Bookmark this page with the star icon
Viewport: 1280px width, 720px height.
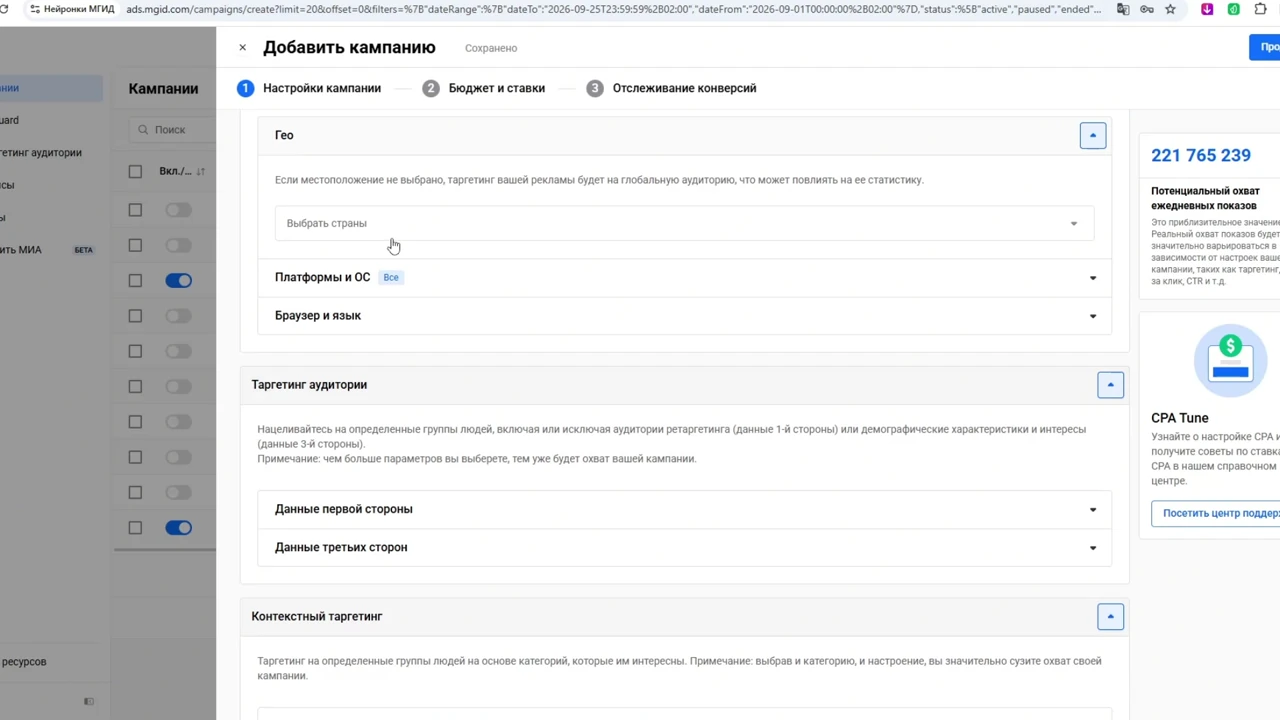click(1170, 9)
